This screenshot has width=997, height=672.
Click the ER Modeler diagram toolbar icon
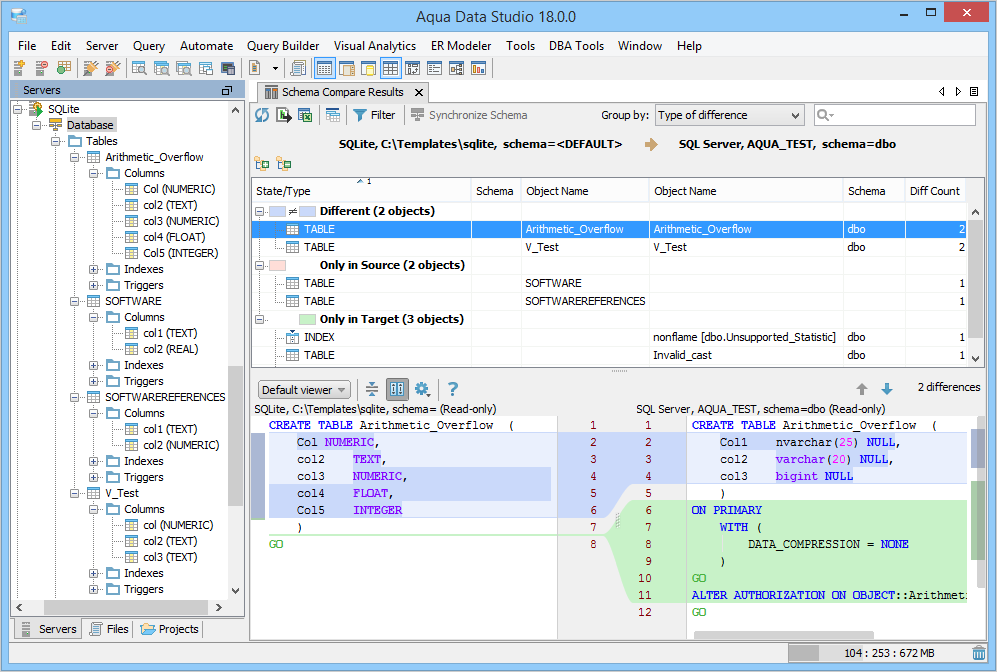pos(457,68)
